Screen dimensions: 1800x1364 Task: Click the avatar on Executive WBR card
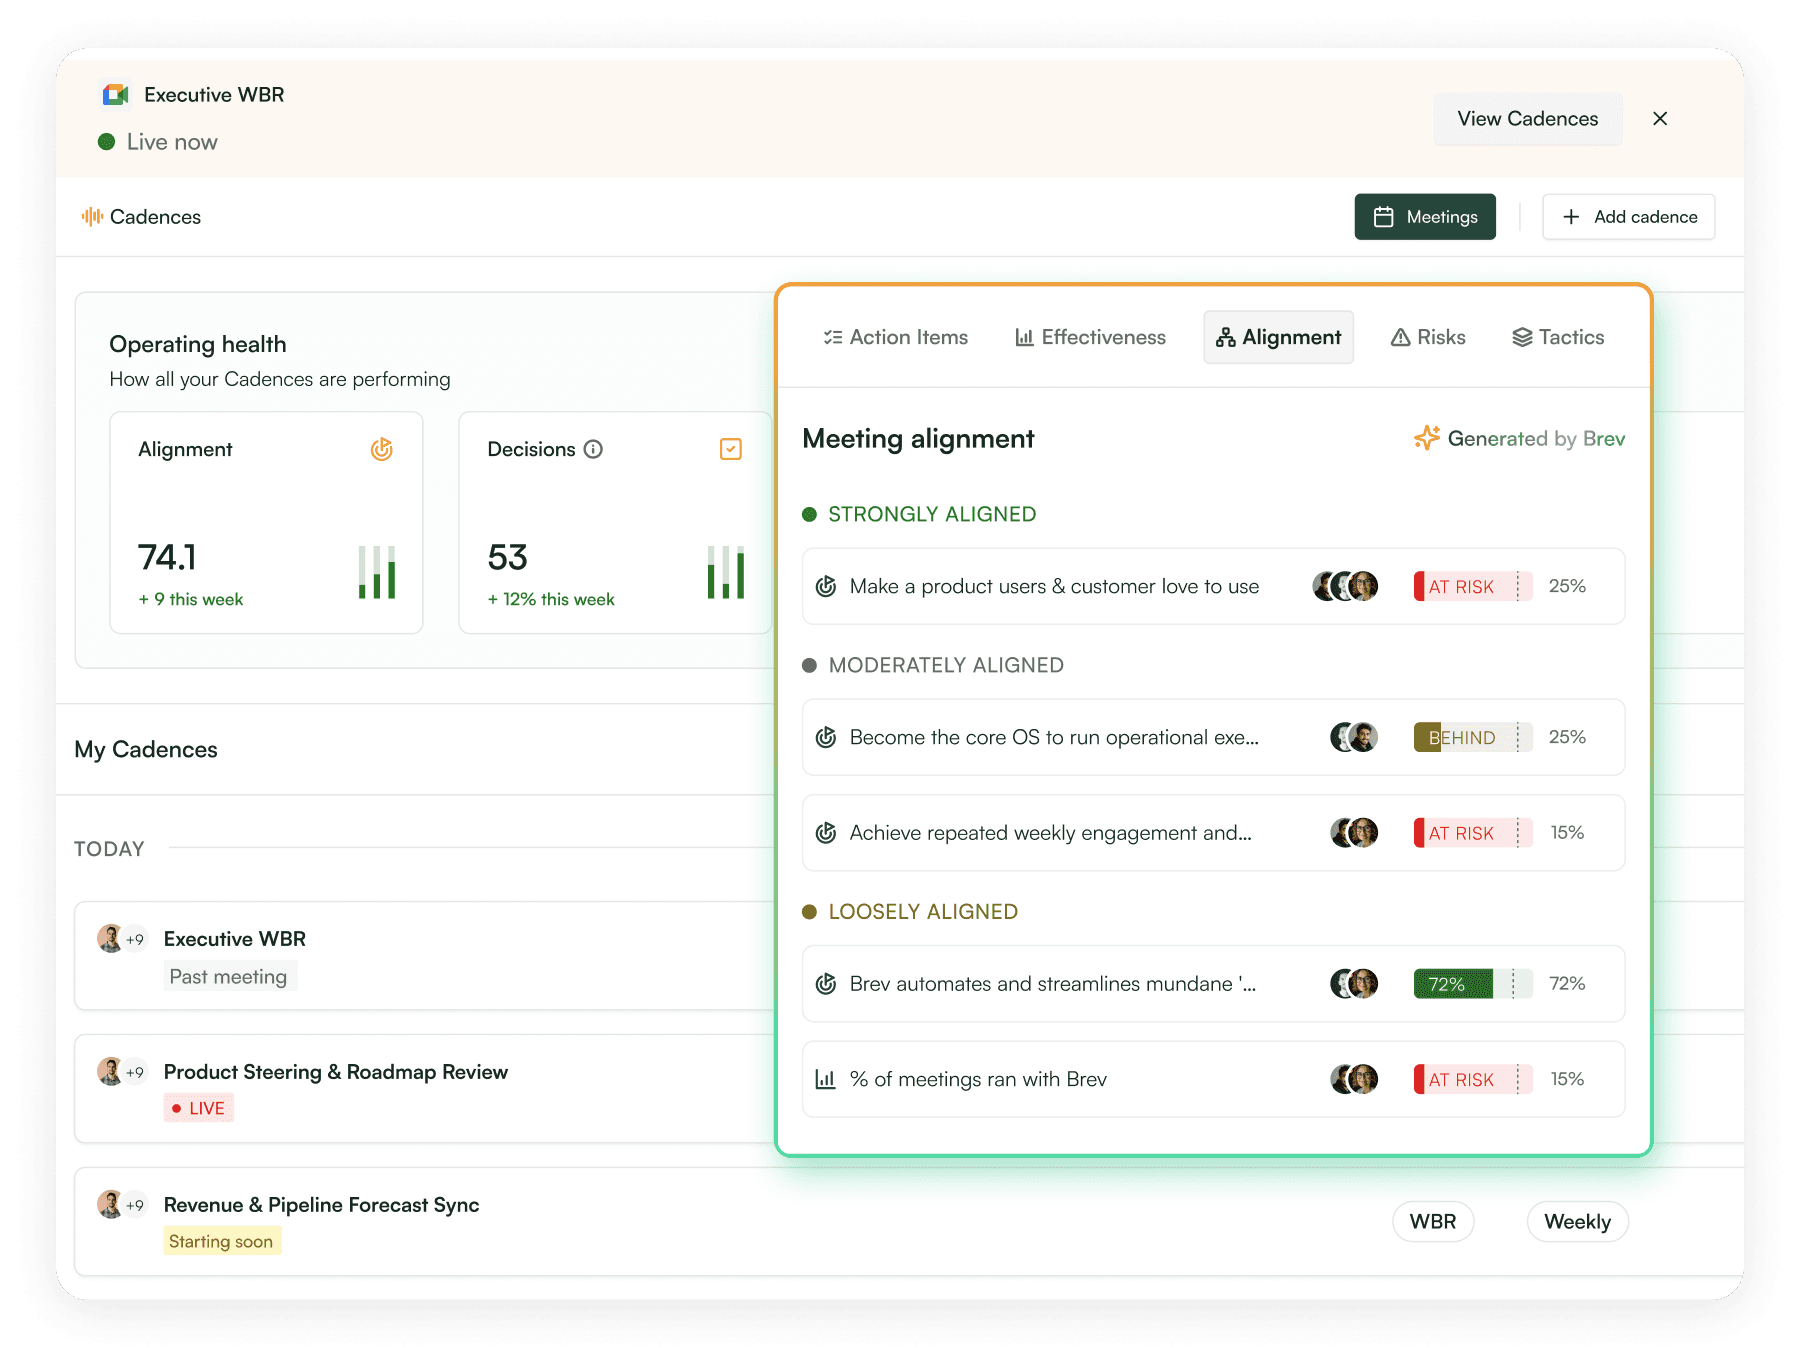click(x=110, y=939)
